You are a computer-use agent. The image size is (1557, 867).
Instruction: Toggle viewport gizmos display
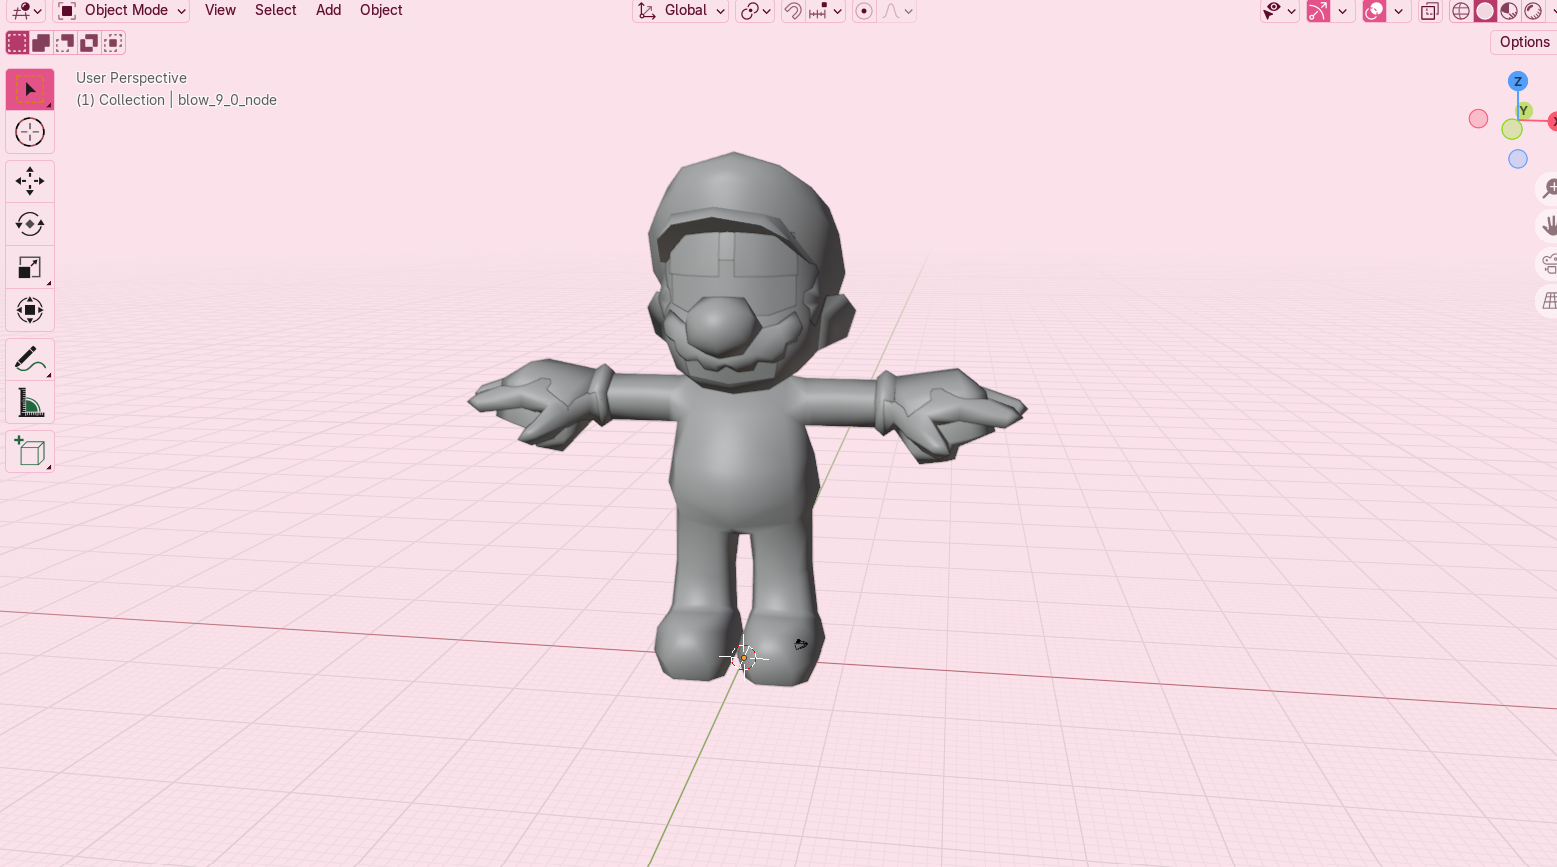click(1318, 11)
